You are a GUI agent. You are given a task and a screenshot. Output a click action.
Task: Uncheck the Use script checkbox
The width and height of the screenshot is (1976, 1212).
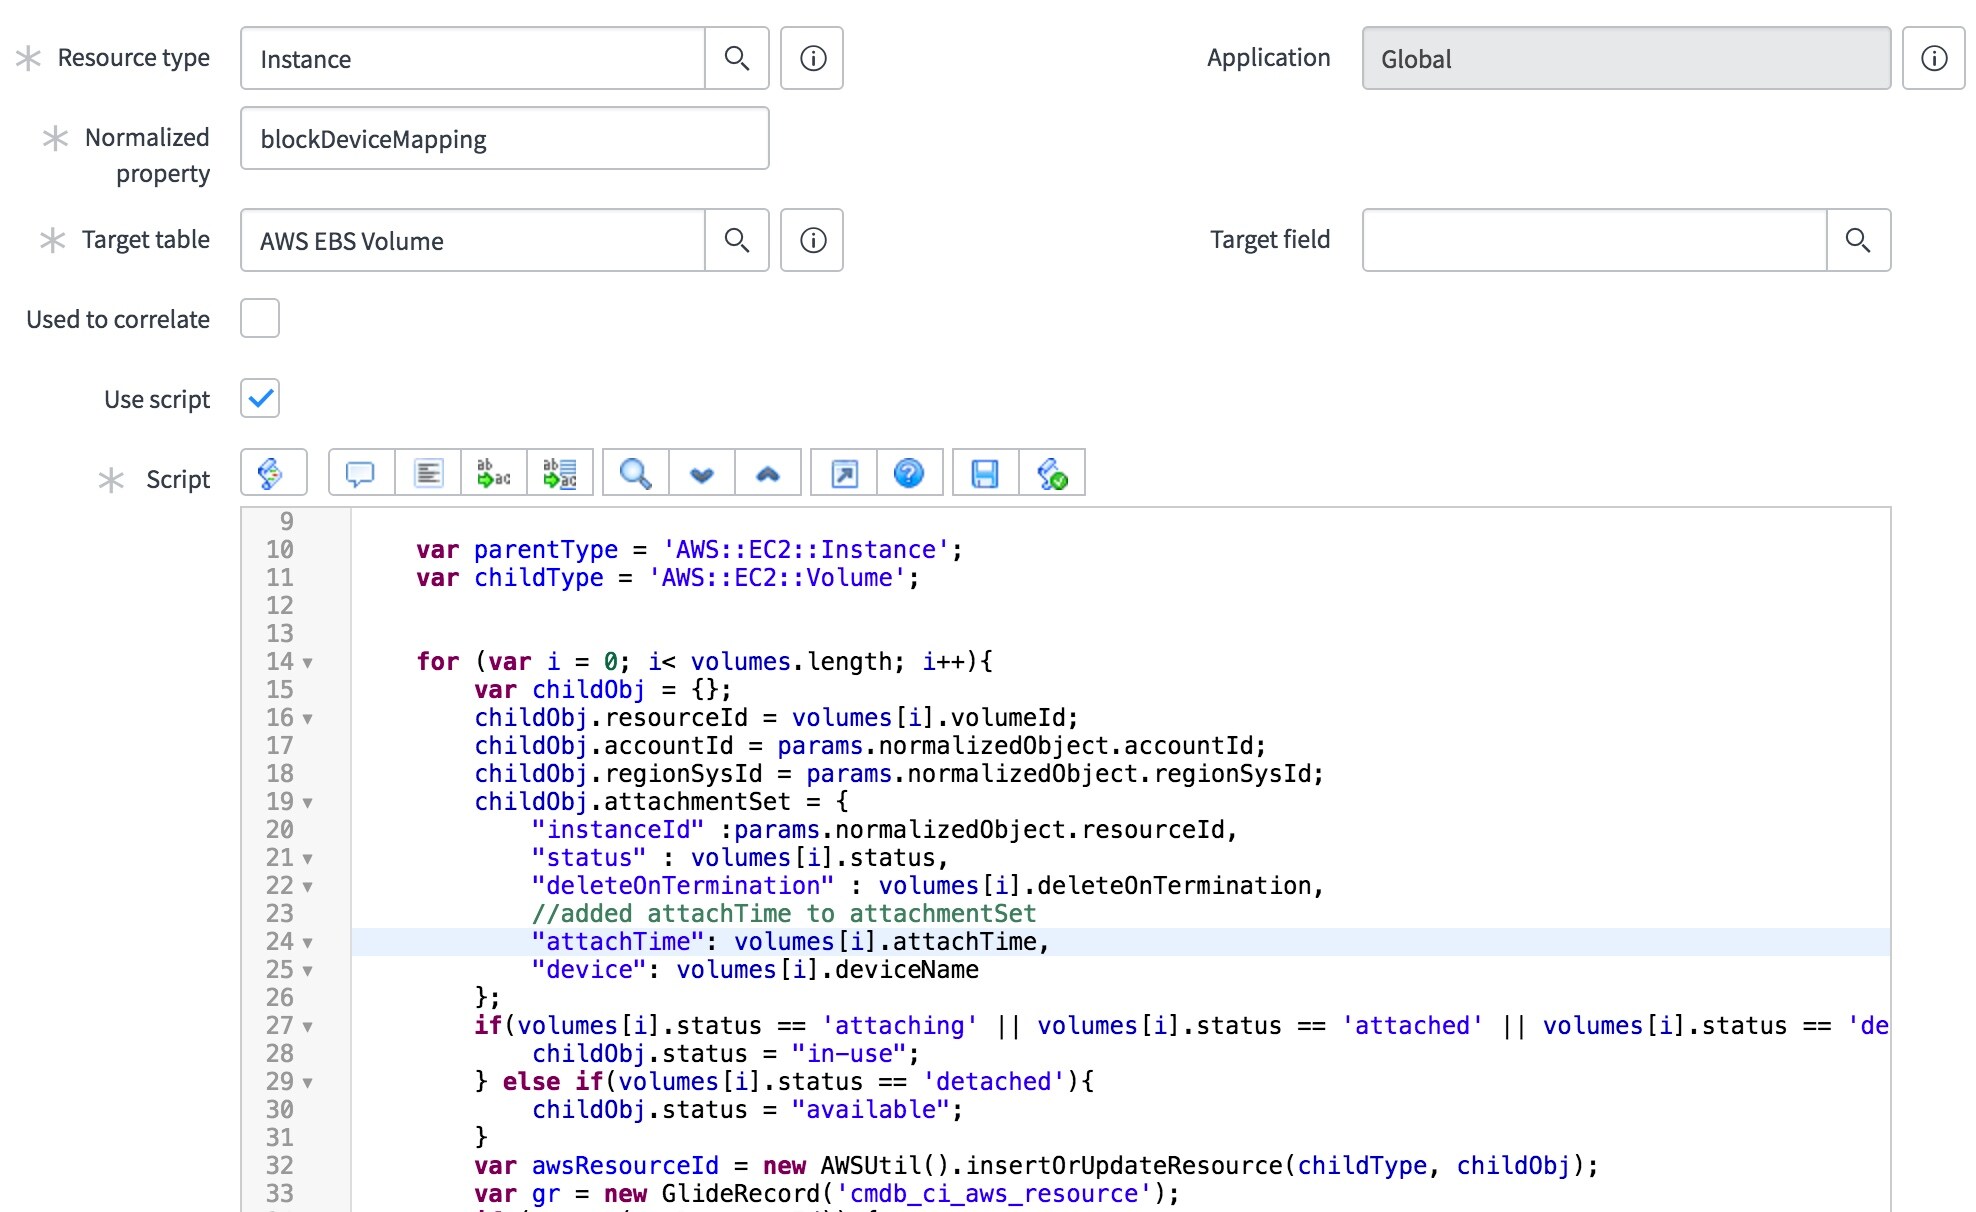260,399
